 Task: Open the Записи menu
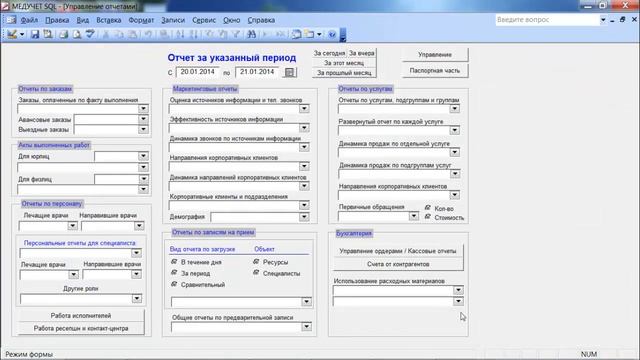173,20
